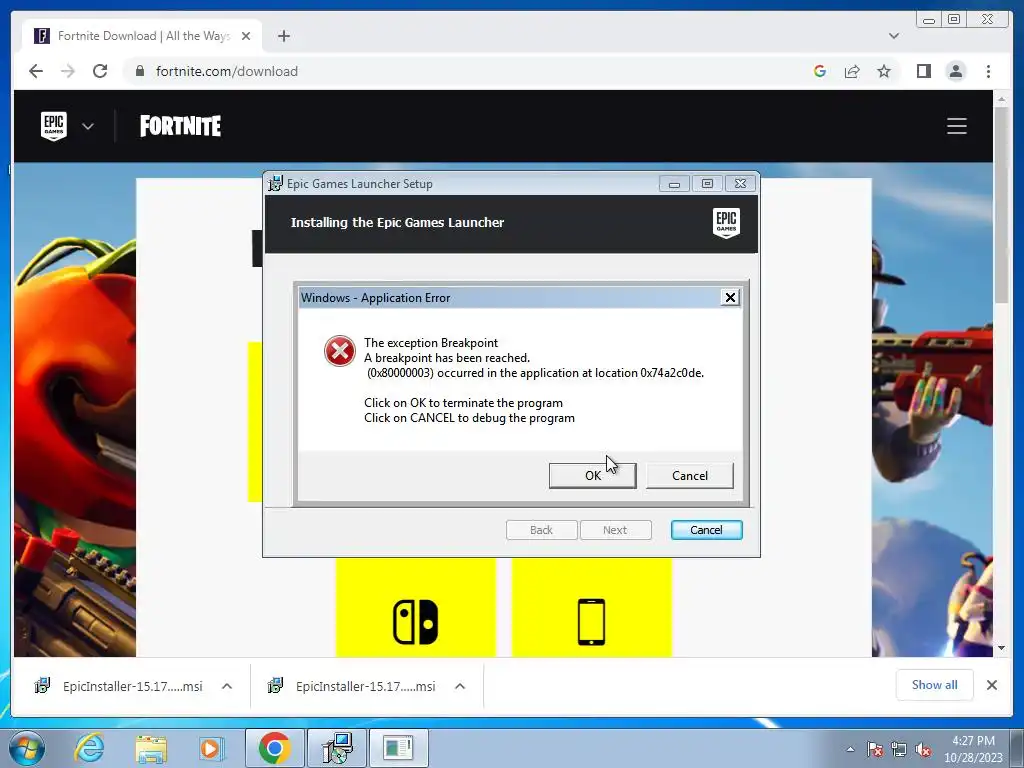The image size is (1024, 768).
Task: Click OK to terminate the program
Action: [592, 475]
